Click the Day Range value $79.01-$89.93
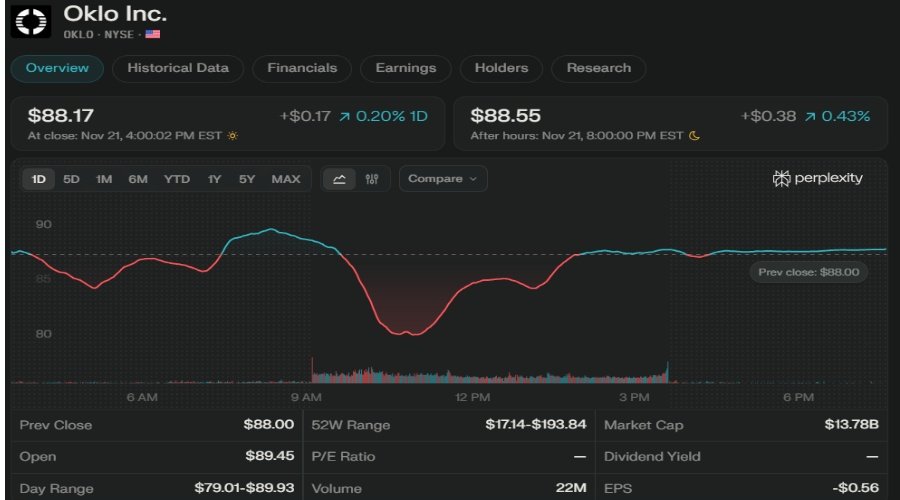 click(244, 489)
